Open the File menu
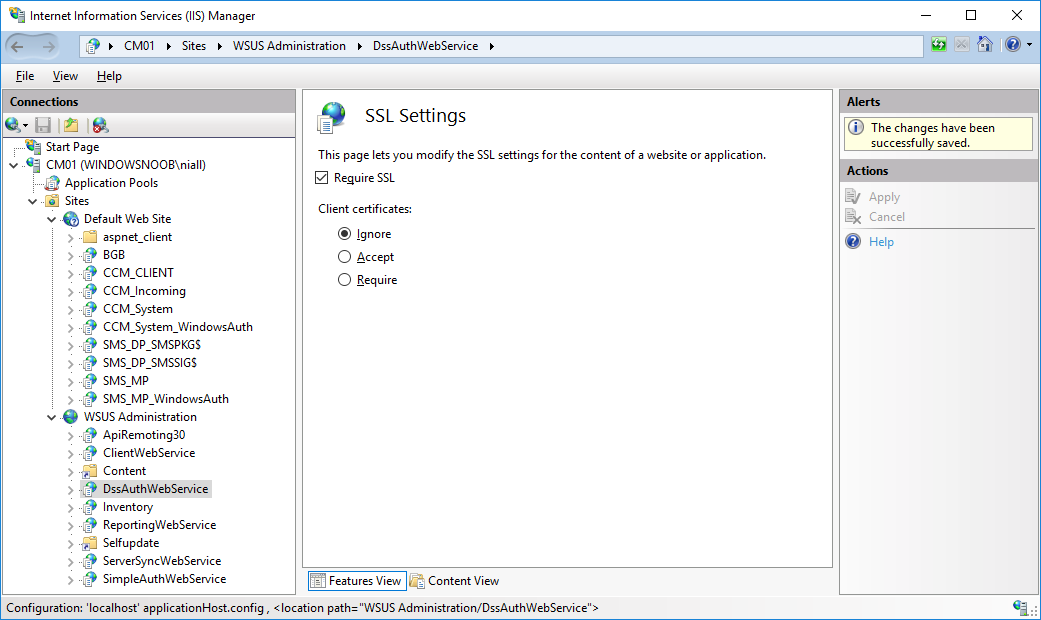 [25, 76]
